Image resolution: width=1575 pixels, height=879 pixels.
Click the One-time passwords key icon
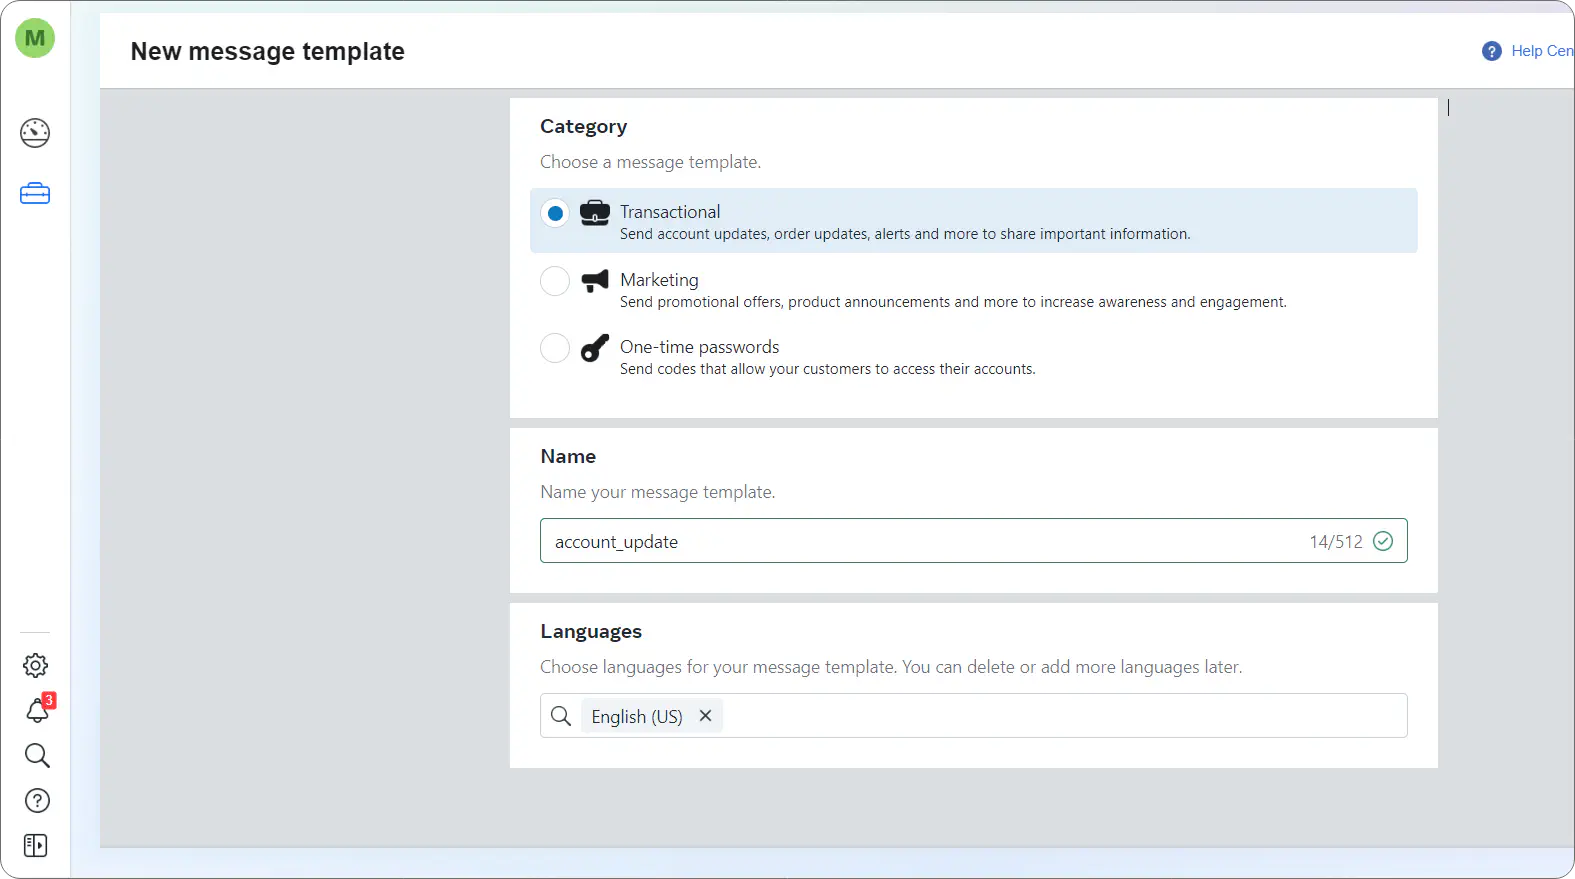(x=595, y=347)
